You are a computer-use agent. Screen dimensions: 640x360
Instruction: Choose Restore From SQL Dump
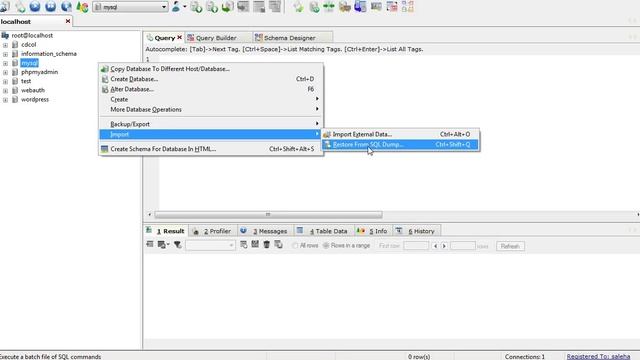[400, 144]
